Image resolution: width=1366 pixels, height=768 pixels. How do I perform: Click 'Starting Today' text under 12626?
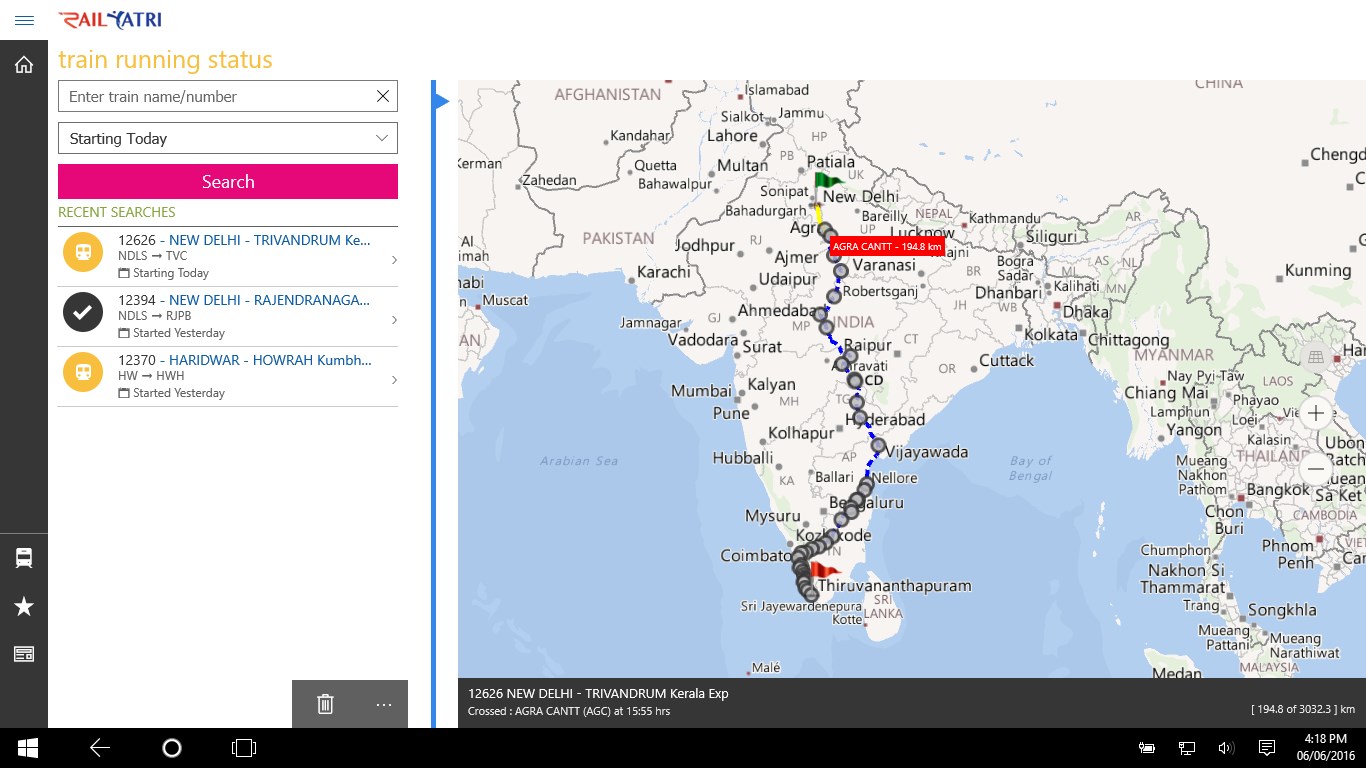[171, 273]
